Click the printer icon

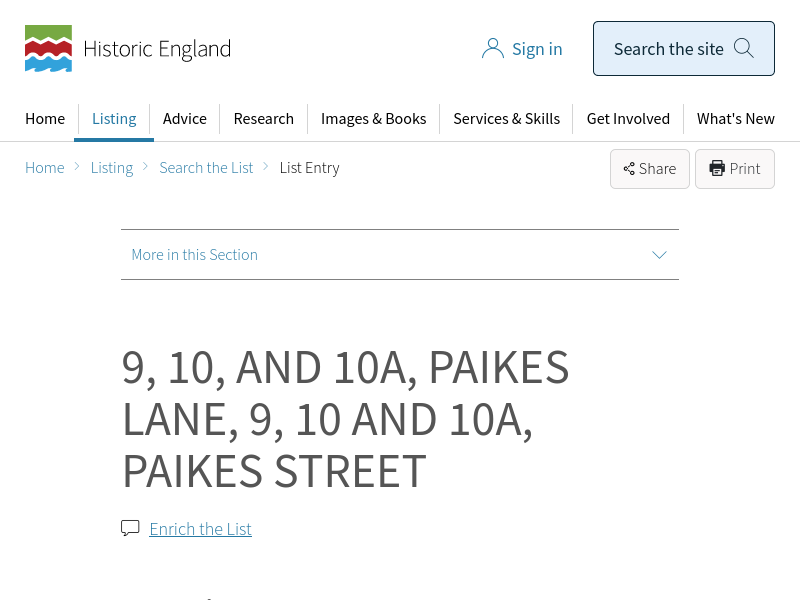[x=717, y=169]
